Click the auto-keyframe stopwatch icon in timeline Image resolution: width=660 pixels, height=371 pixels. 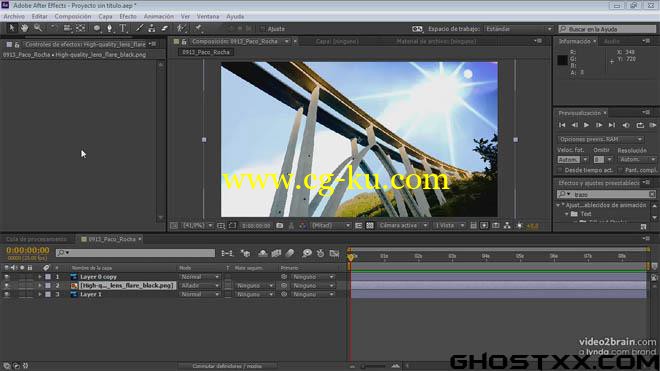coord(320,253)
